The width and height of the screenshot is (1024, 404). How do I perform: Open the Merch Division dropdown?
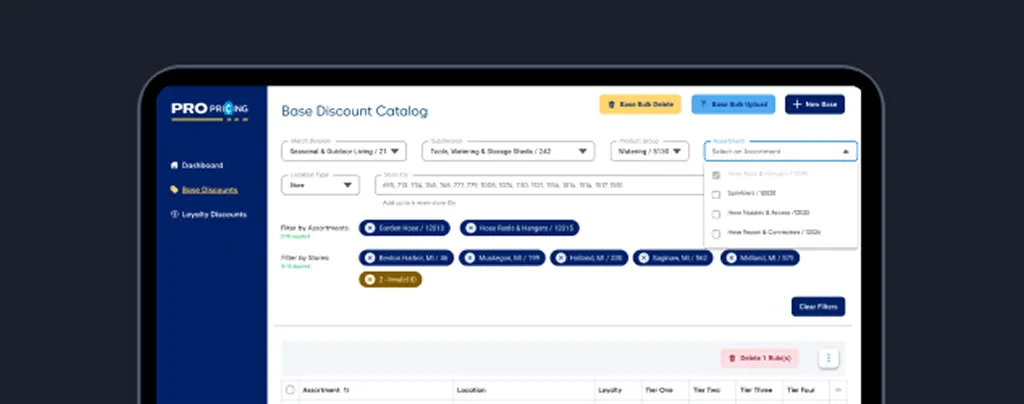pyautogui.click(x=344, y=151)
